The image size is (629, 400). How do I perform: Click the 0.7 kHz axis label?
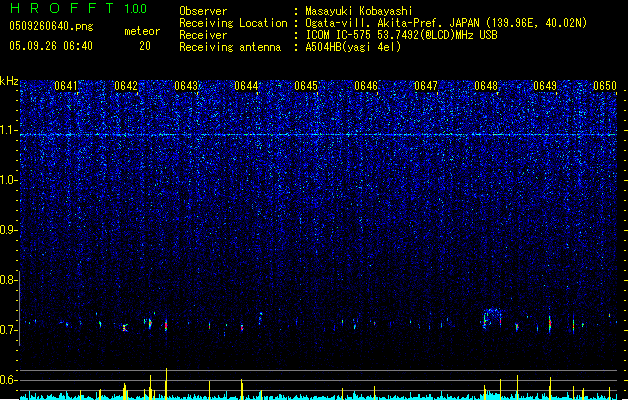coord(8,330)
